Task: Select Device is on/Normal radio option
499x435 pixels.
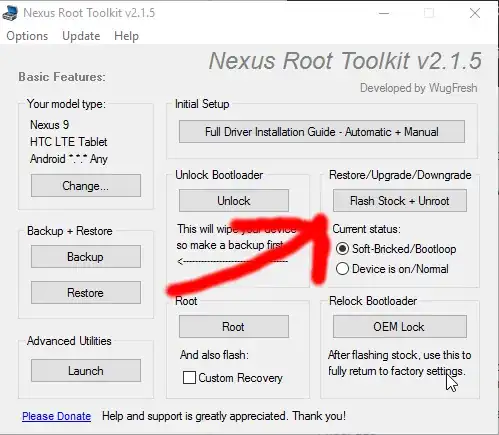Action: [x=392, y=269]
